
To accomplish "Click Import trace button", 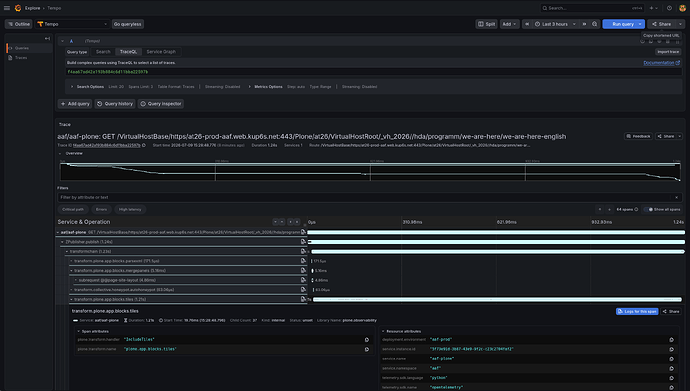I will coord(668,52).
